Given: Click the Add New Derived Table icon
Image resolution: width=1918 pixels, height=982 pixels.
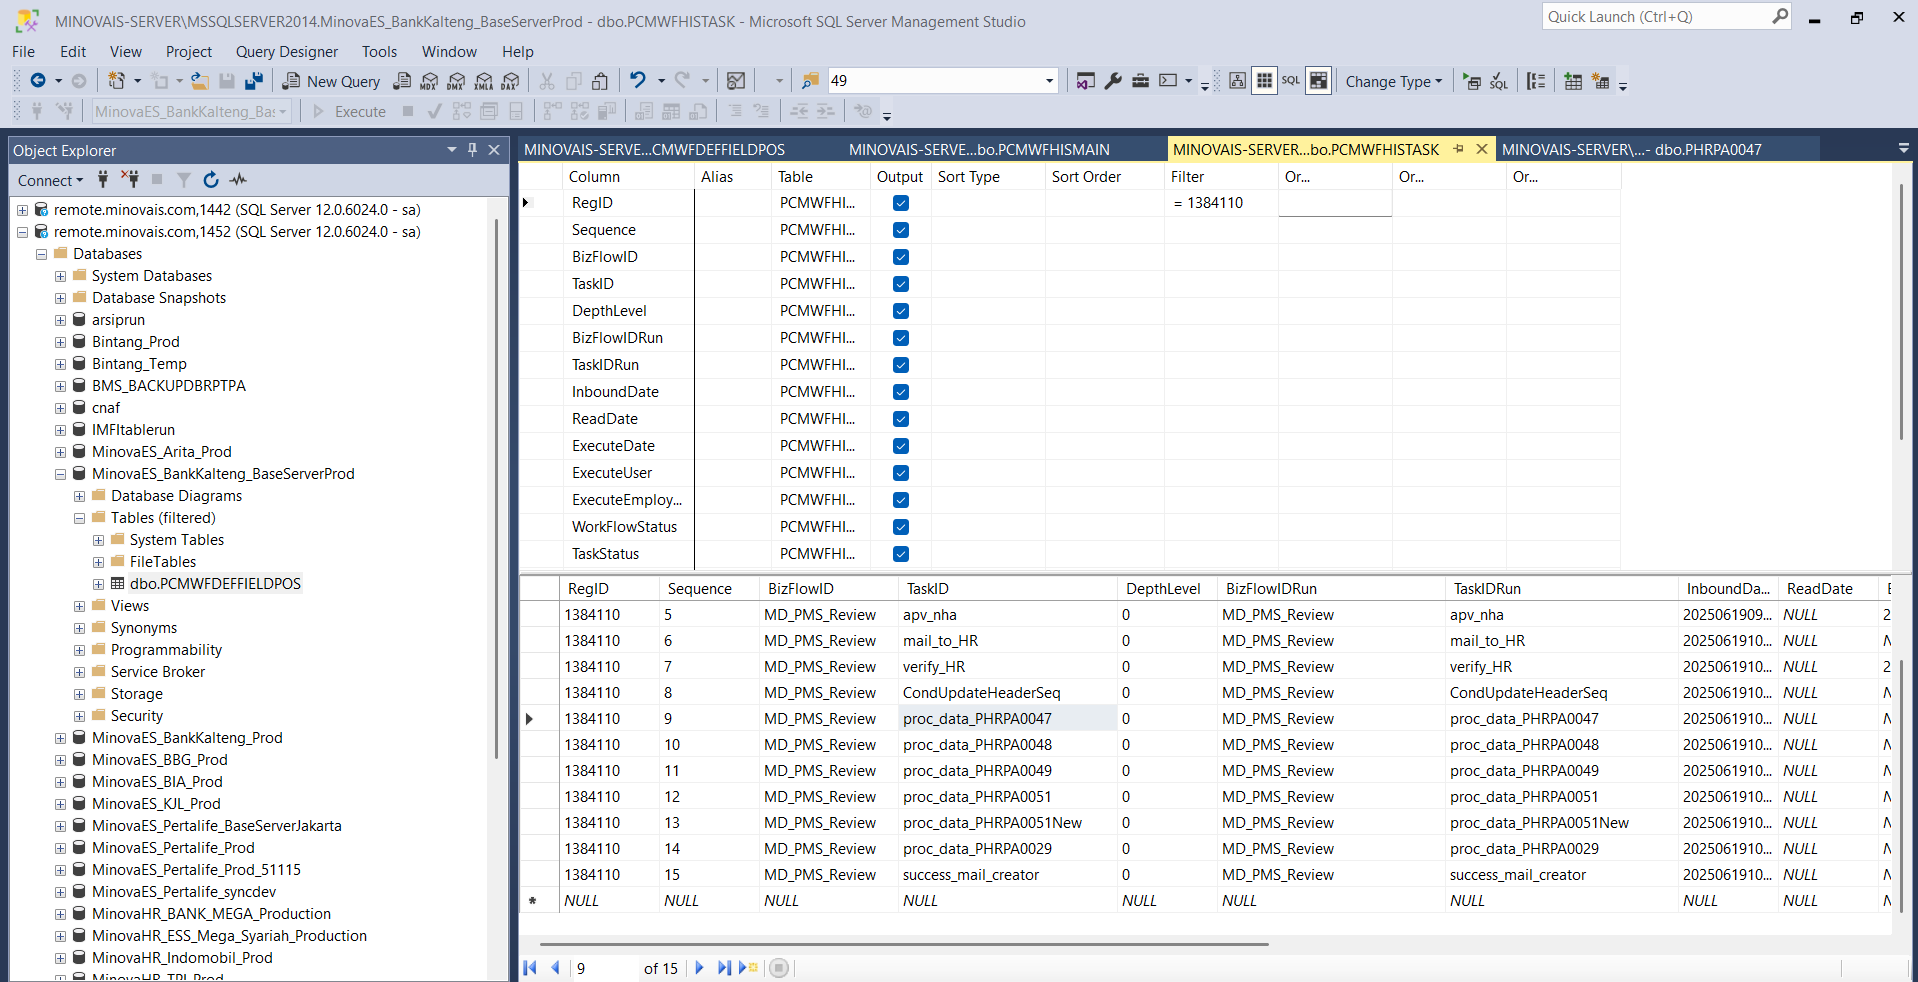Looking at the screenshot, I should coord(1600,81).
